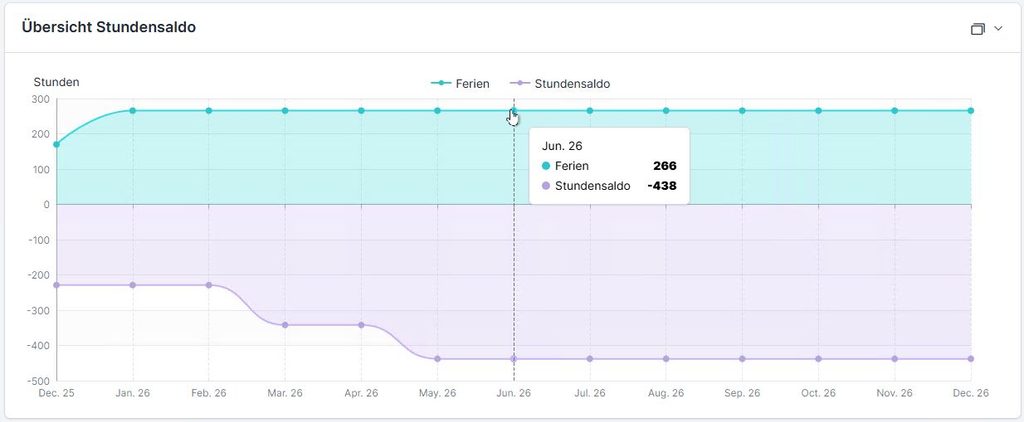Select Ferien data point at Dec. 25
The image size is (1024, 422).
click(x=57, y=144)
